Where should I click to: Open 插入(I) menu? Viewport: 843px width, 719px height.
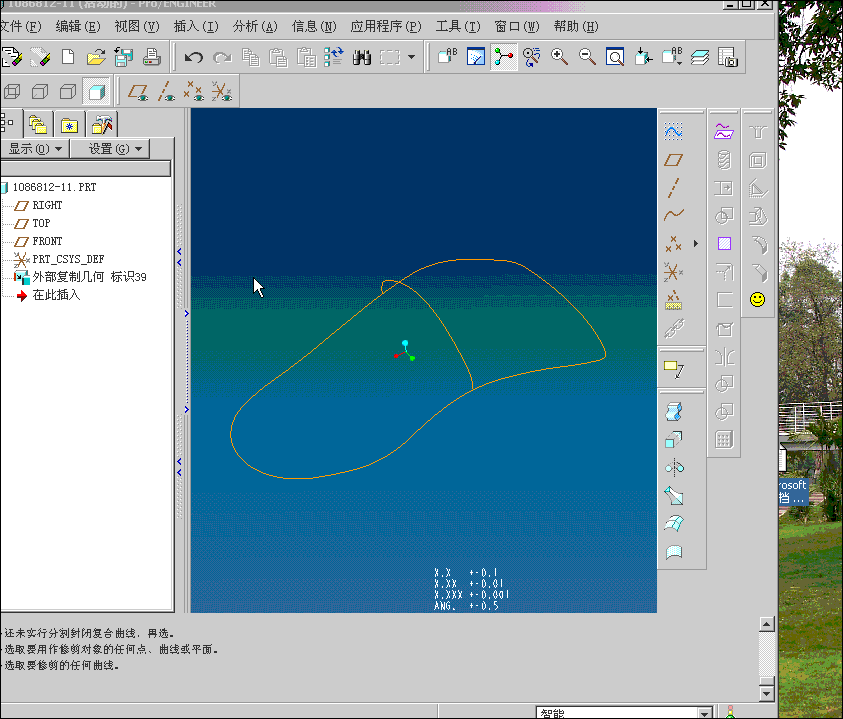coord(196,26)
